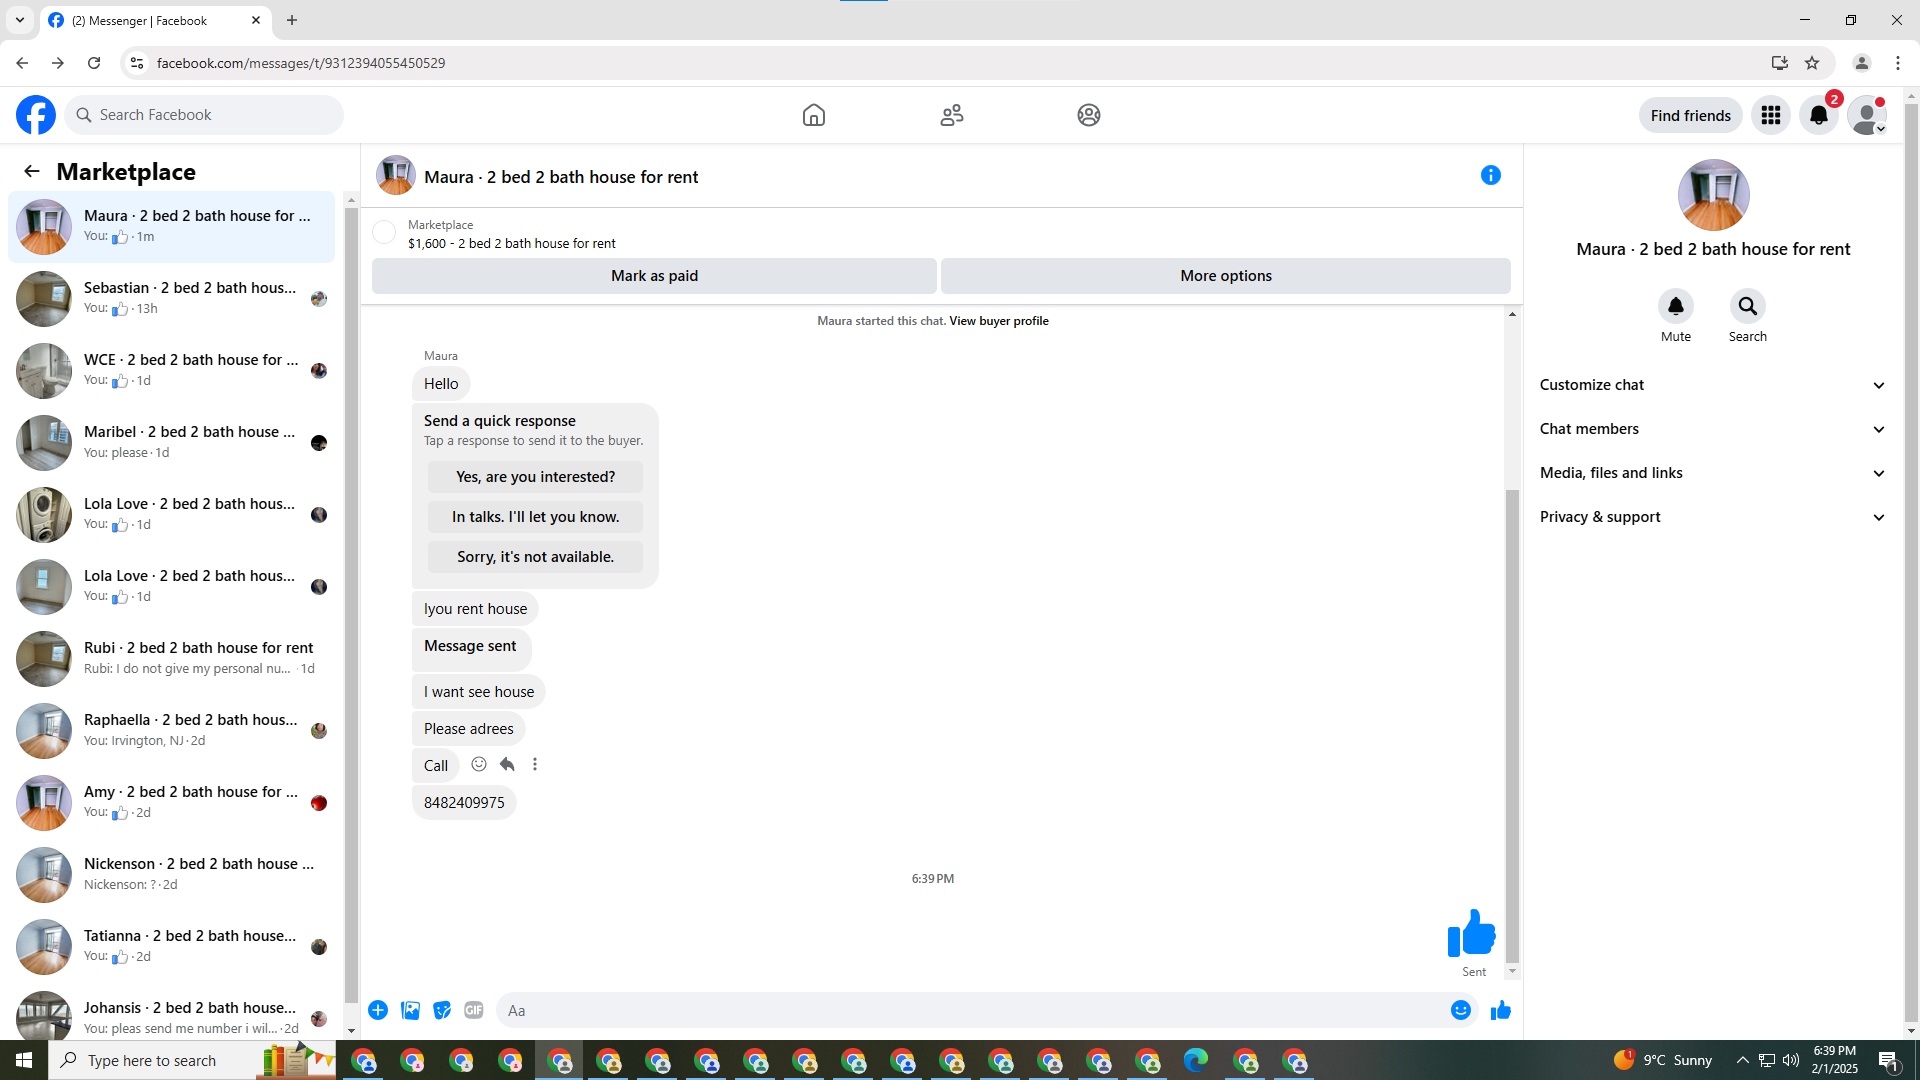1920x1080 pixels.
Task: Click the GIF picker icon
Action: [474, 1010]
